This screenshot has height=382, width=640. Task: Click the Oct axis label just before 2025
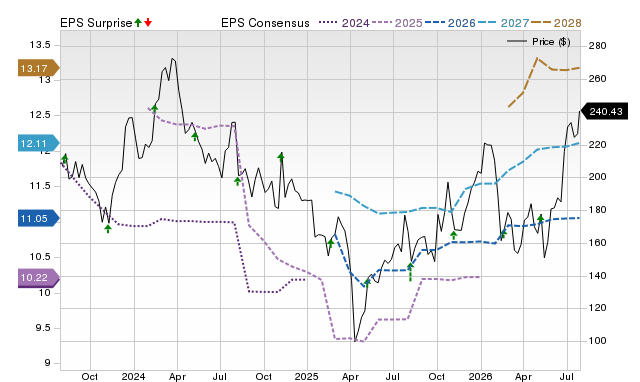pos(264,376)
